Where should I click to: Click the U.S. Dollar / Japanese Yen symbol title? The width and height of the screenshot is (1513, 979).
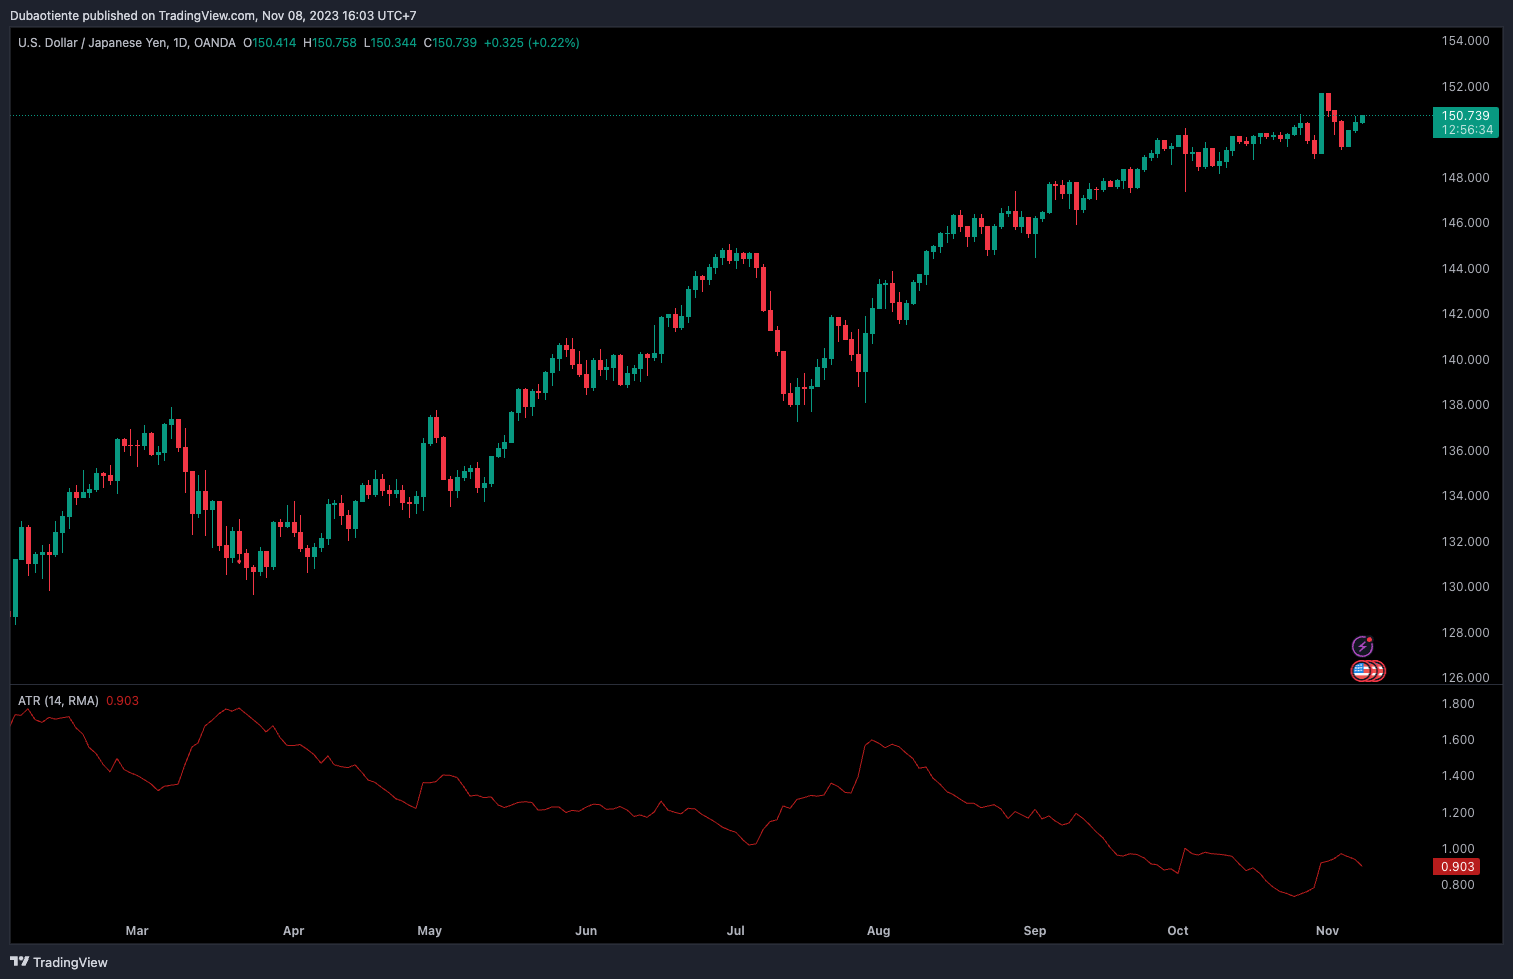pos(127,43)
